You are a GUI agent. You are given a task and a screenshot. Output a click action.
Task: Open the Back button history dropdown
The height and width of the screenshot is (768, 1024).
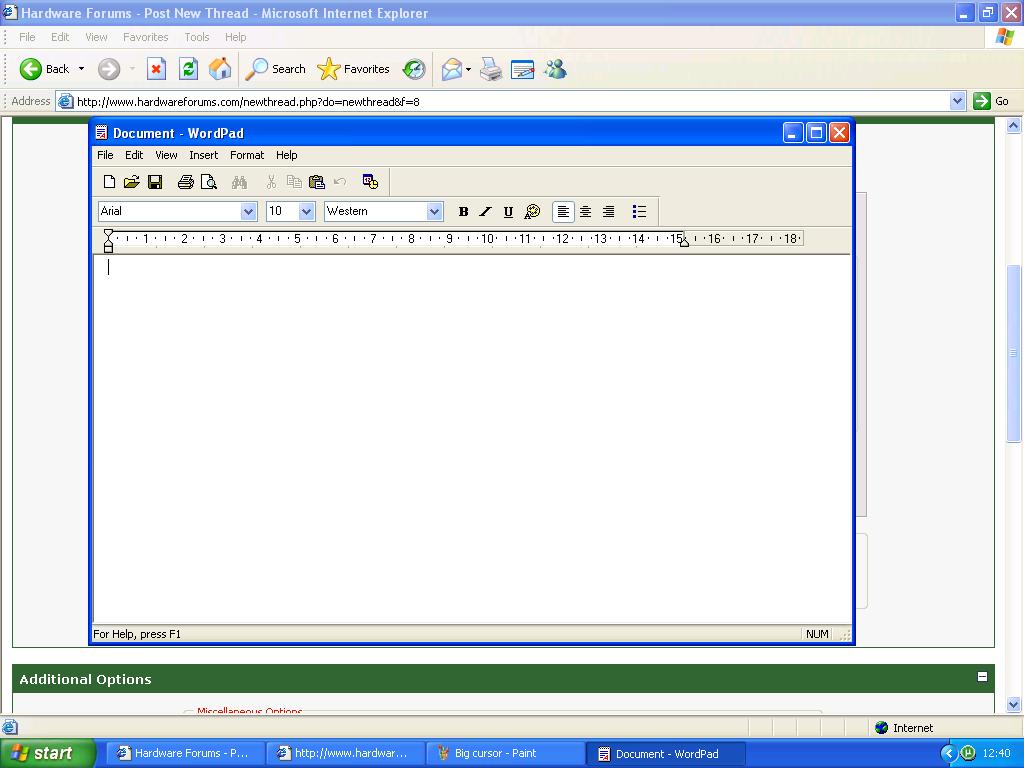(x=82, y=69)
